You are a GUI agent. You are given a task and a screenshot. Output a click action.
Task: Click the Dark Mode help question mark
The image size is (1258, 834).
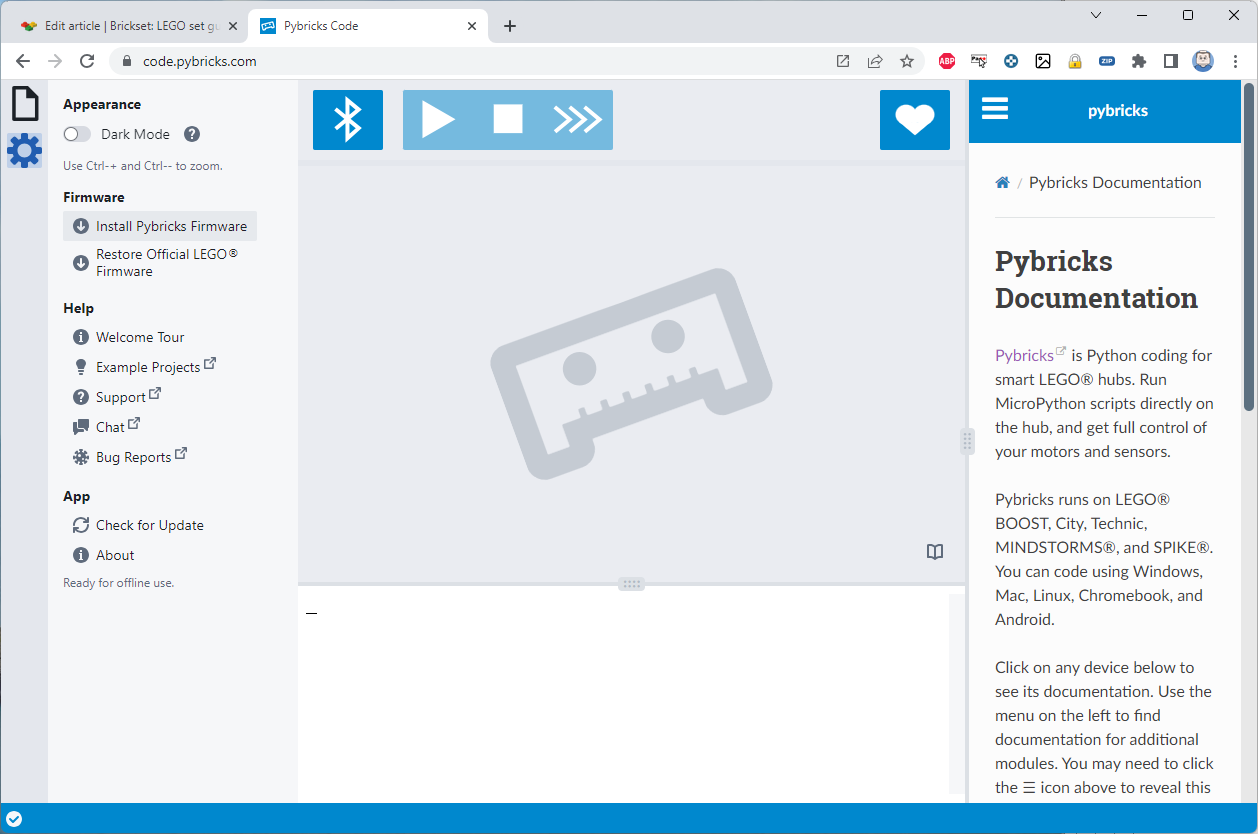click(x=192, y=134)
